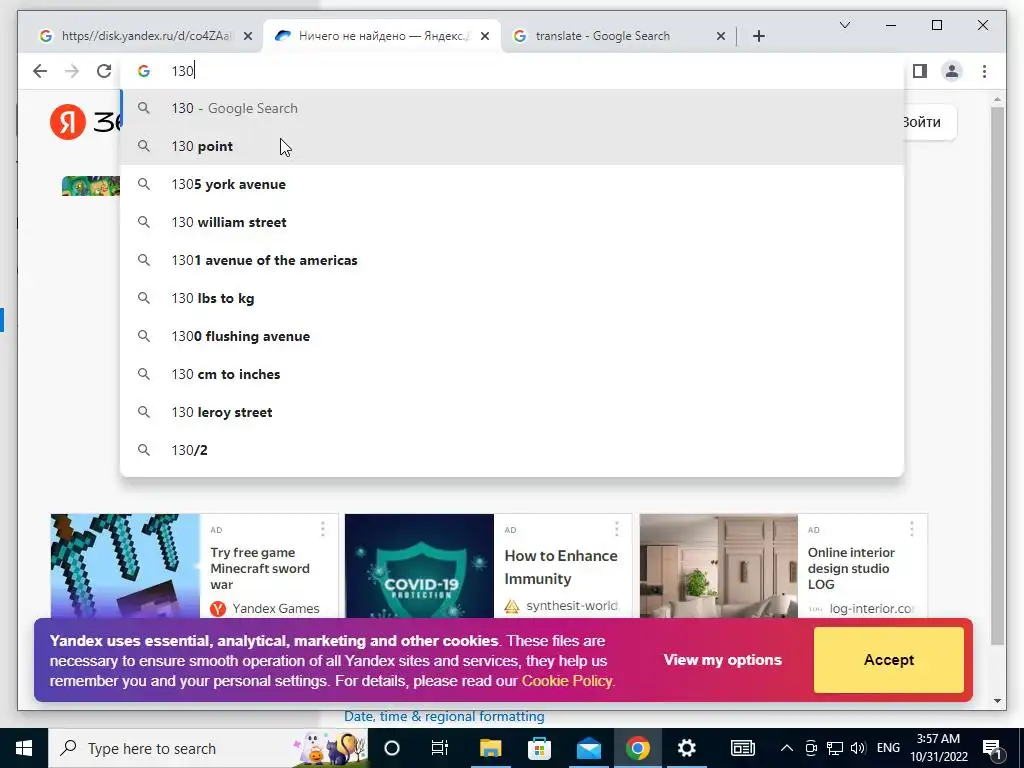Image resolution: width=1024 pixels, height=768 pixels.
Task: Open 'Date, time & regional formatting' link behind Chrome
Action: point(444,716)
